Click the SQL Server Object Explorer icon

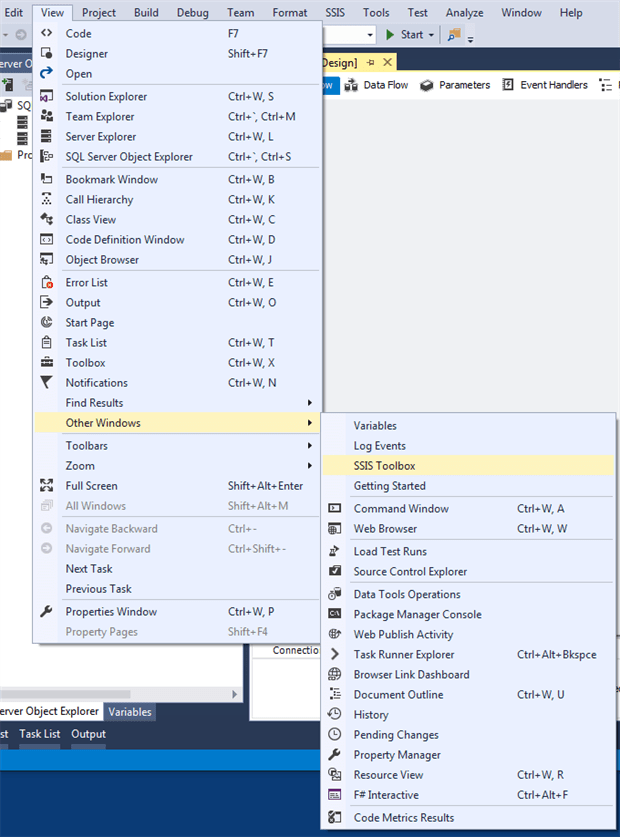tap(46, 156)
